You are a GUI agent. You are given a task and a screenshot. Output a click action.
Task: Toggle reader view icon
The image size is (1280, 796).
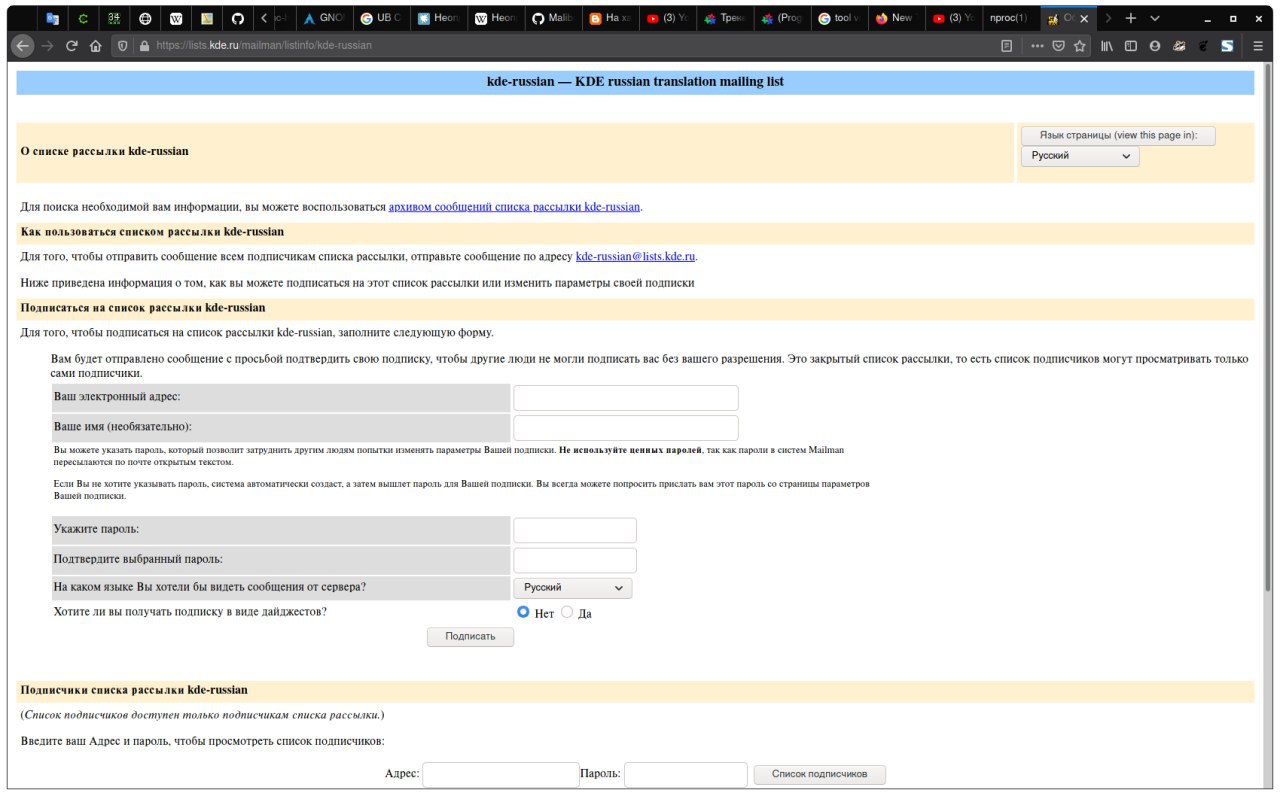click(x=1007, y=45)
